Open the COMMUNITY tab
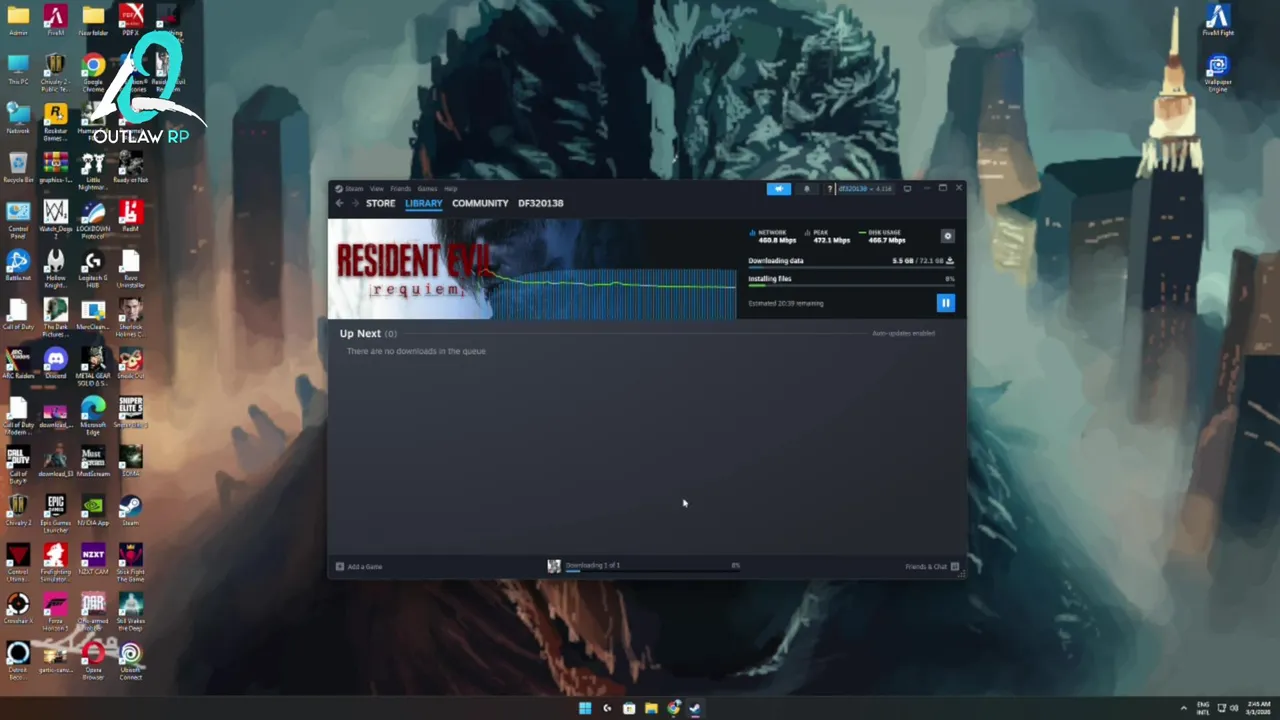The image size is (1280, 720). pos(480,203)
